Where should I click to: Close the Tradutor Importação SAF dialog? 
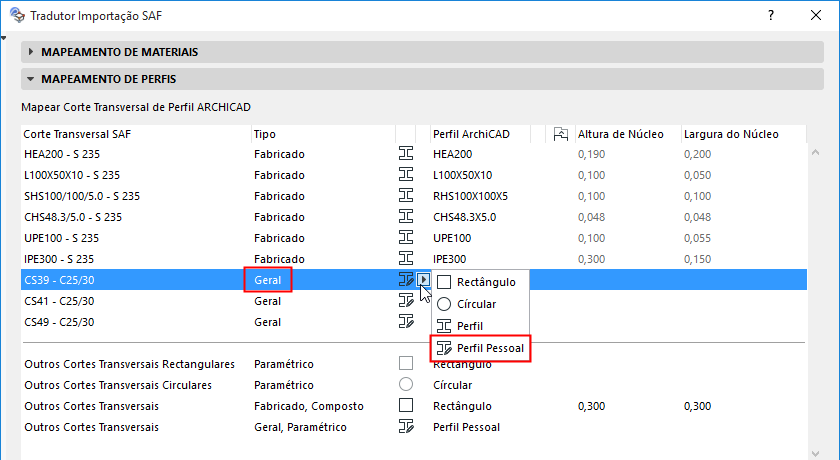point(816,15)
